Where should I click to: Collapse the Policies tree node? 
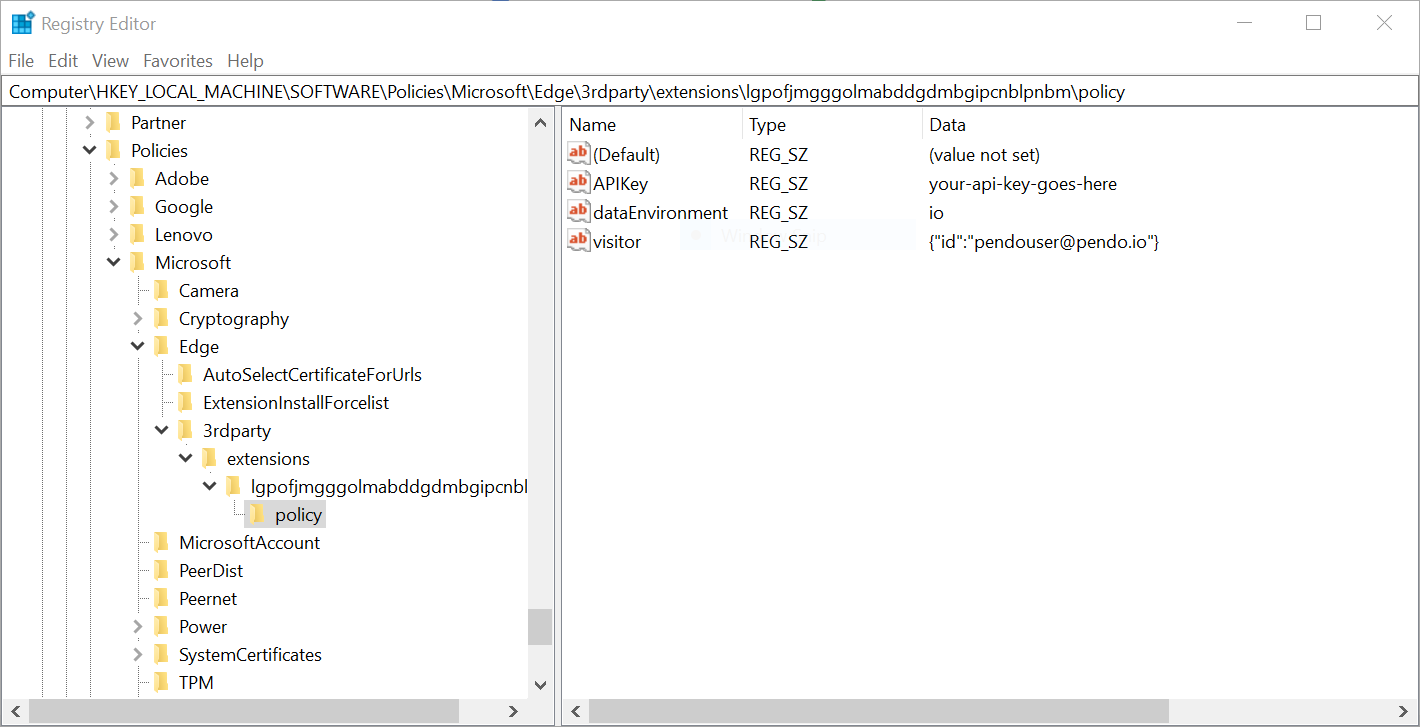pyautogui.click(x=90, y=151)
